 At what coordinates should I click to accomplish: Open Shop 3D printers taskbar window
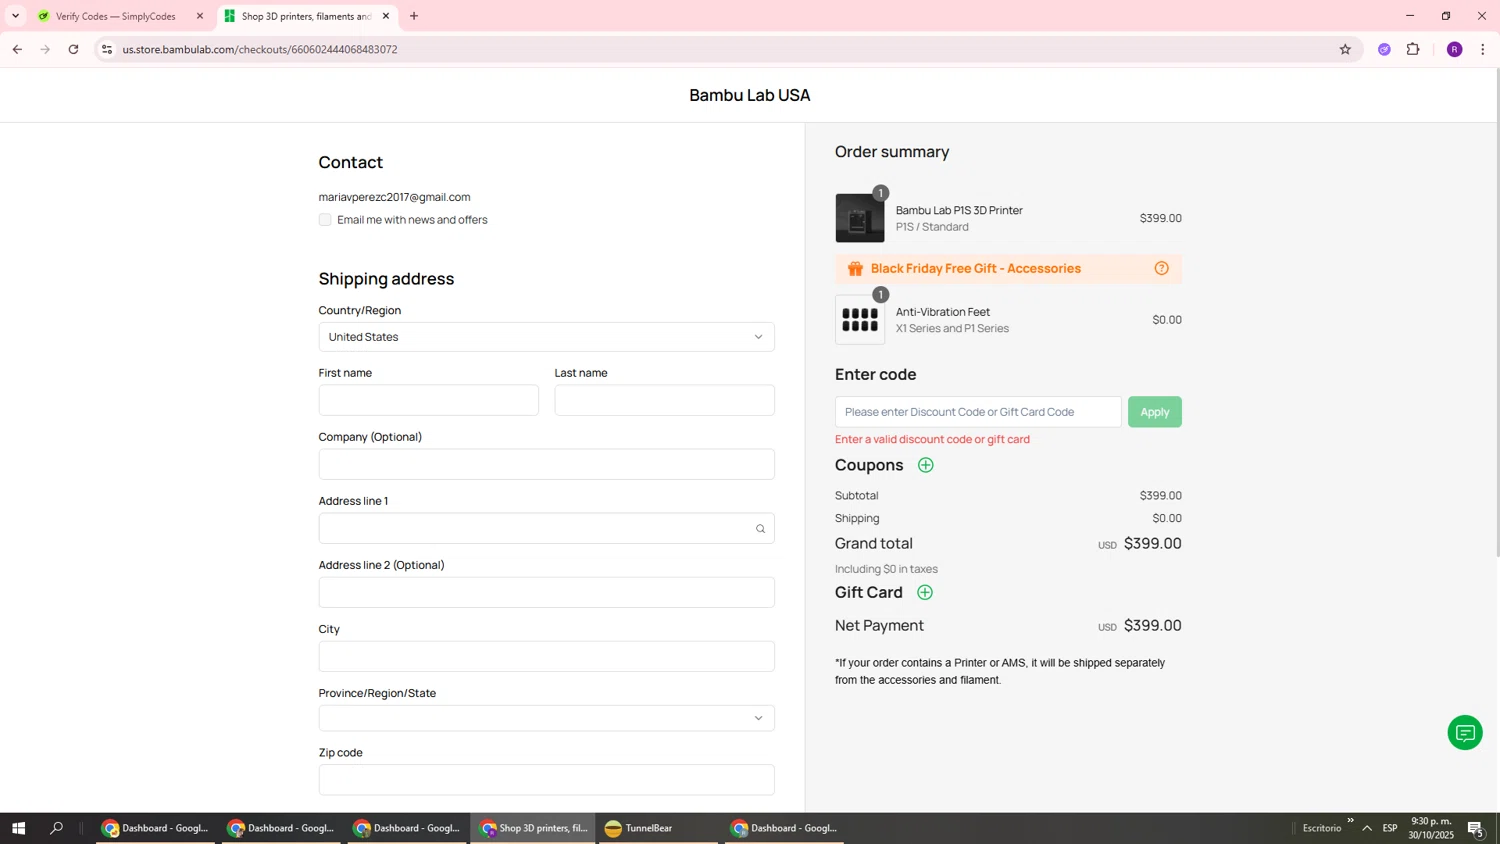click(x=532, y=828)
